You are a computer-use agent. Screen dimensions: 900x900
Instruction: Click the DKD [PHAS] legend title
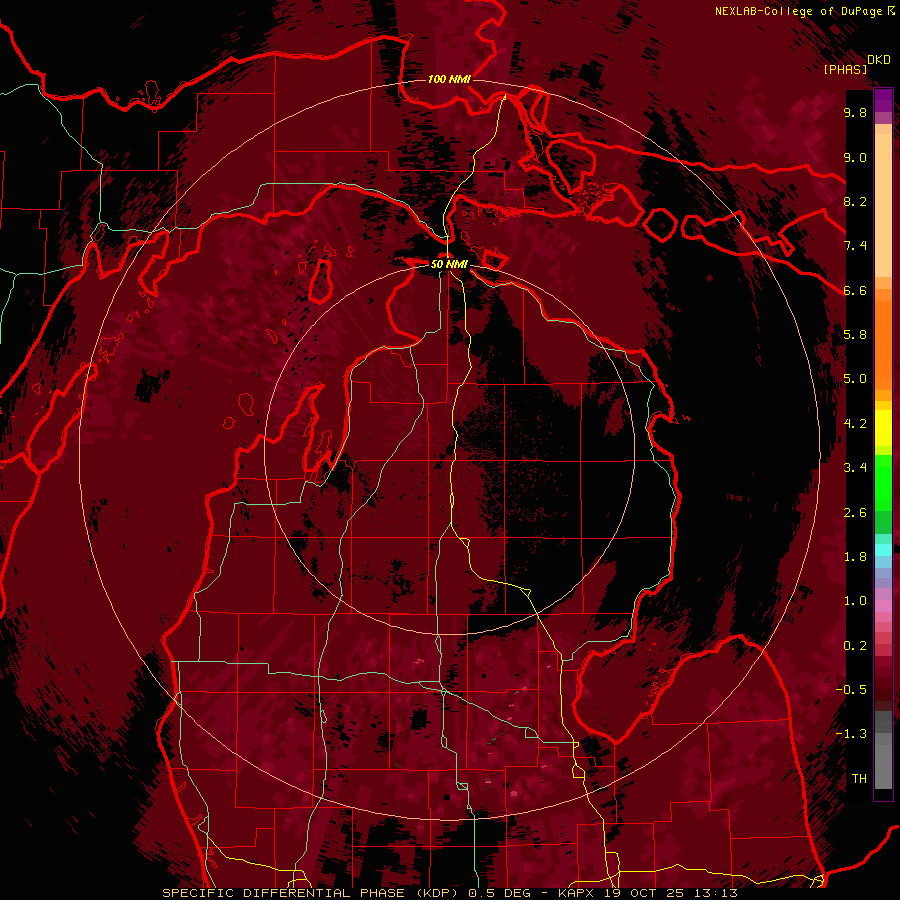[857, 64]
